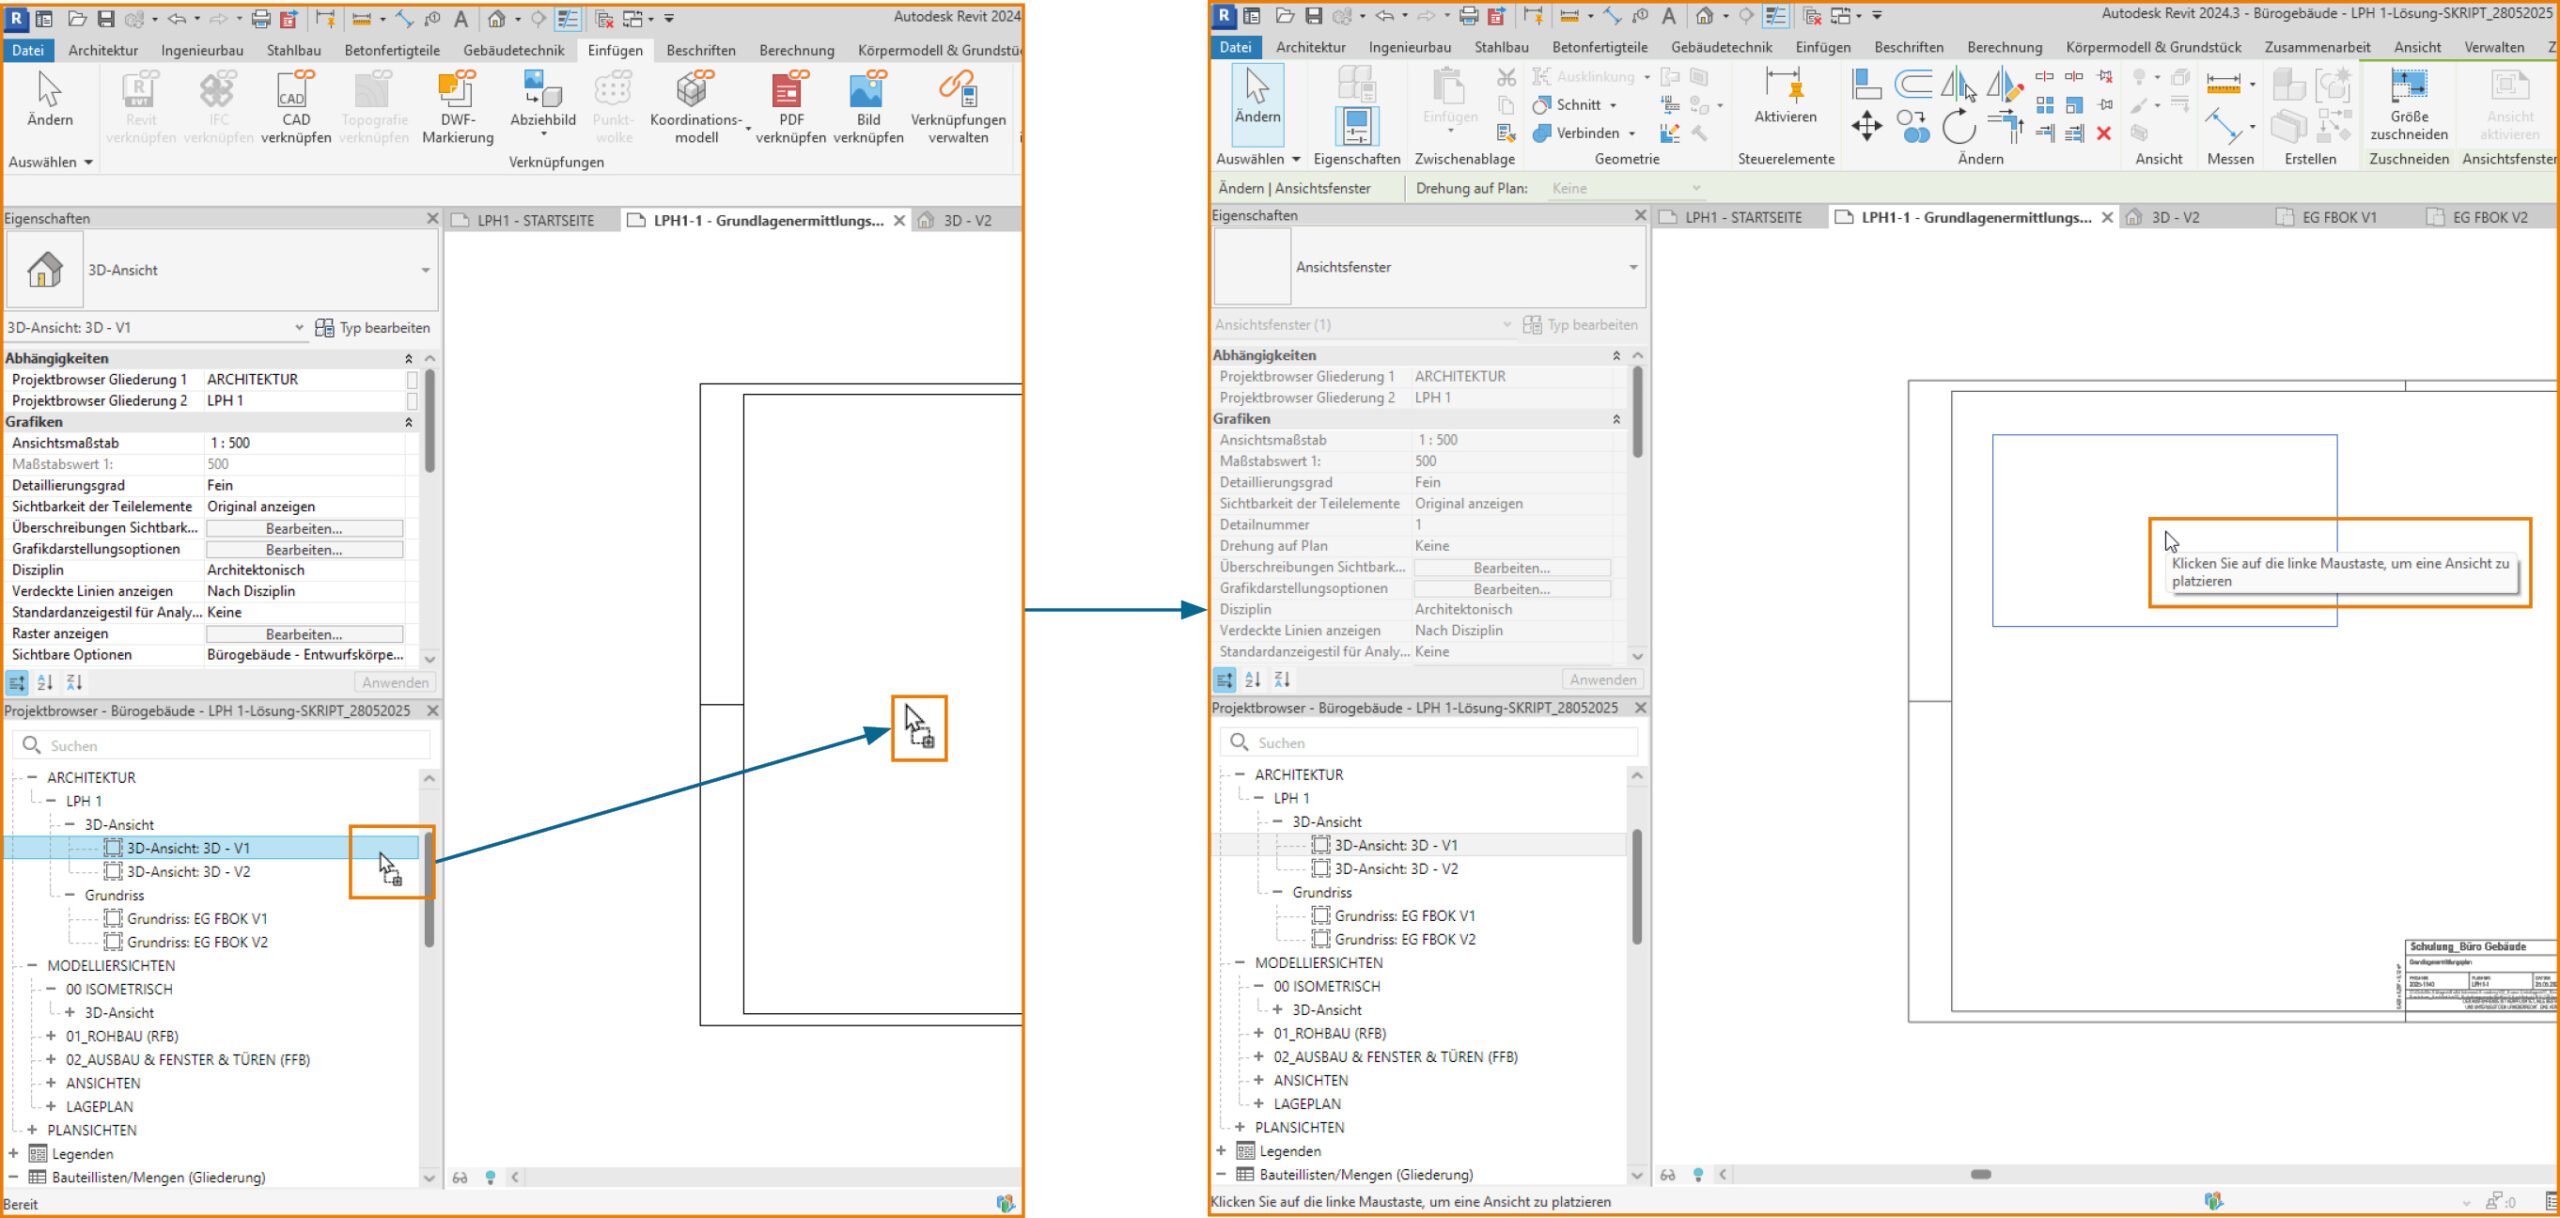Toggle checkbox beside LPH 1 in left properties
Screen dimensions: 2560x1218
pos(412,400)
